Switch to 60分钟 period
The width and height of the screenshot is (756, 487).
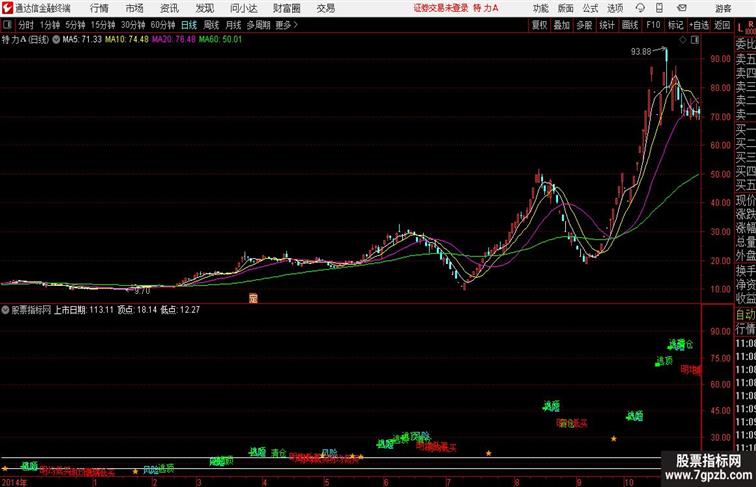coord(163,25)
